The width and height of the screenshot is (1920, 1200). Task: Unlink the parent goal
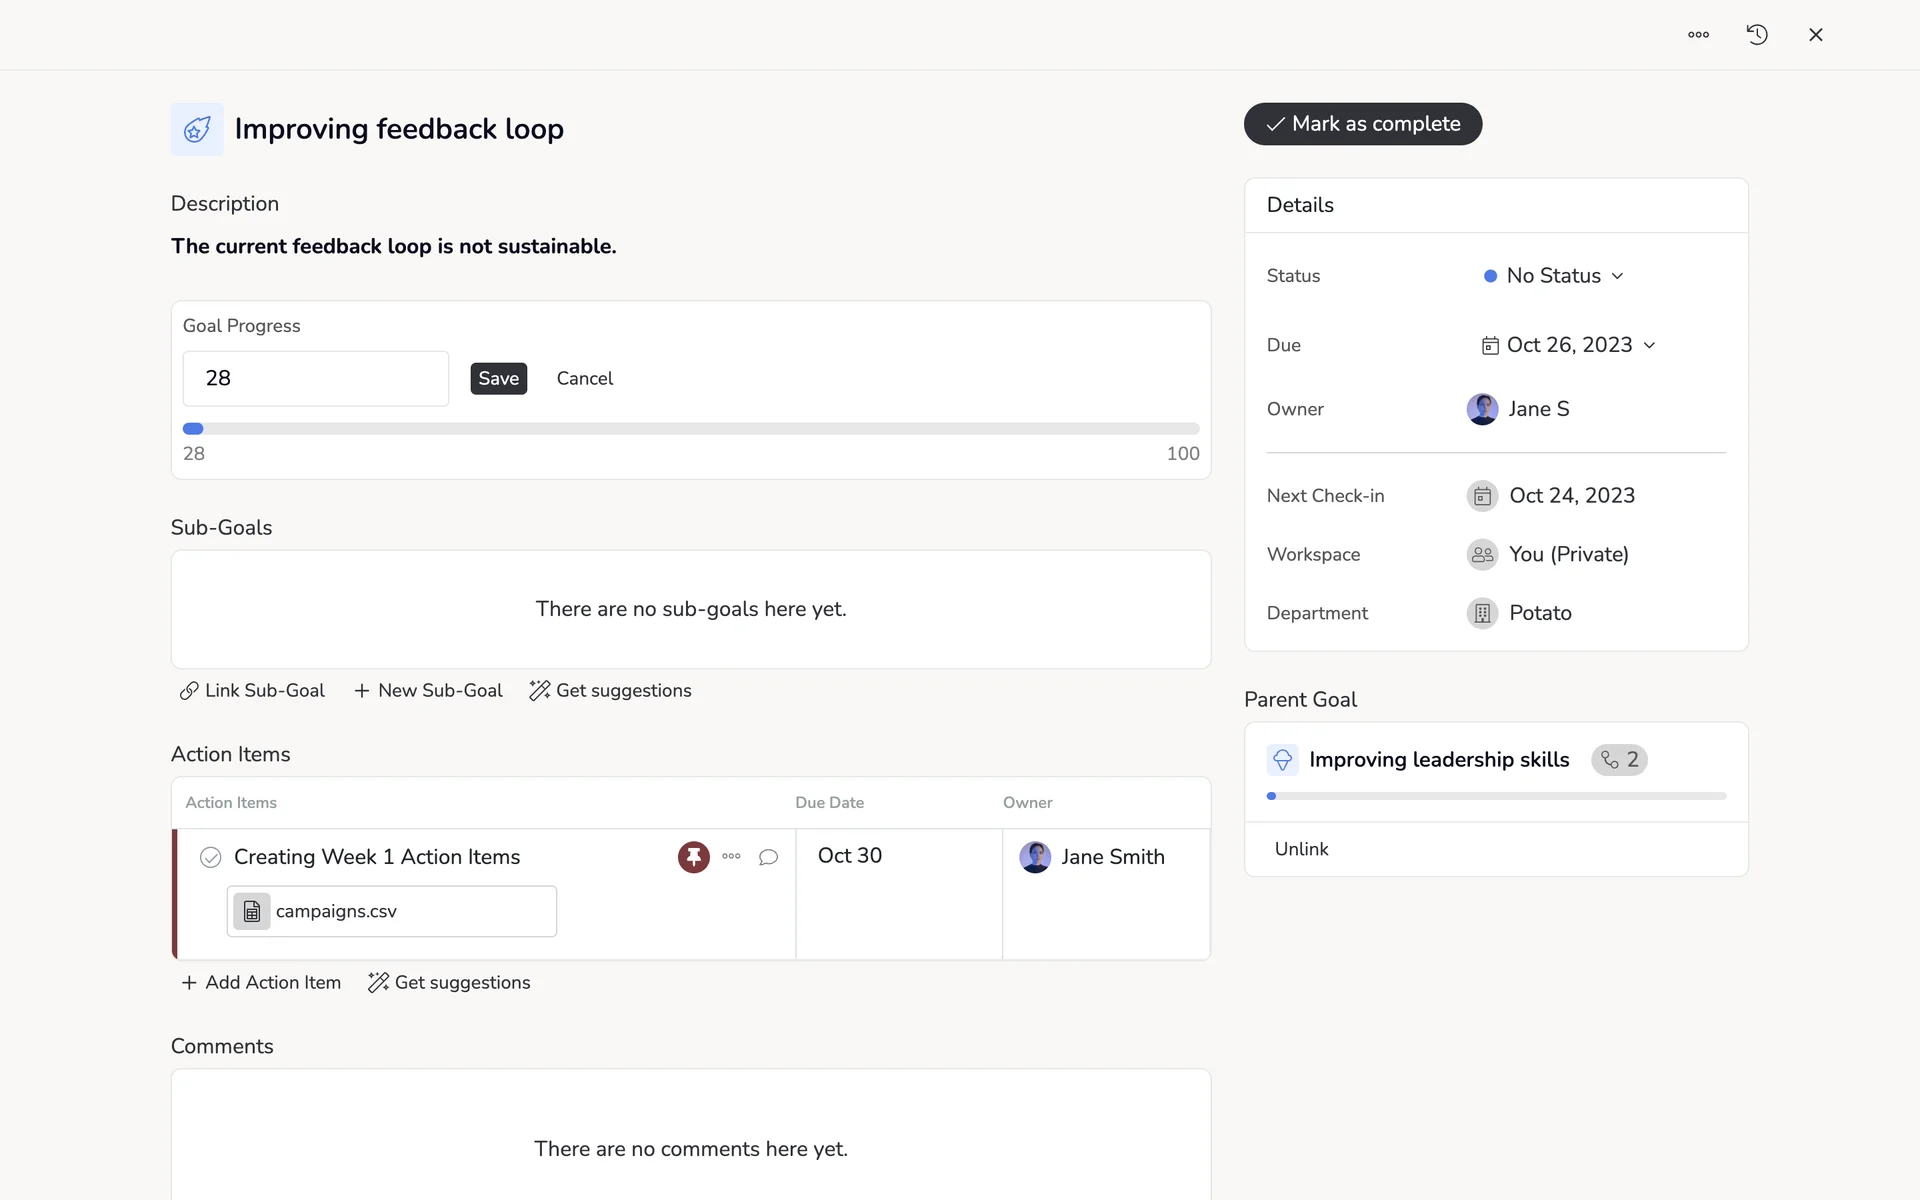coord(1301,849)
